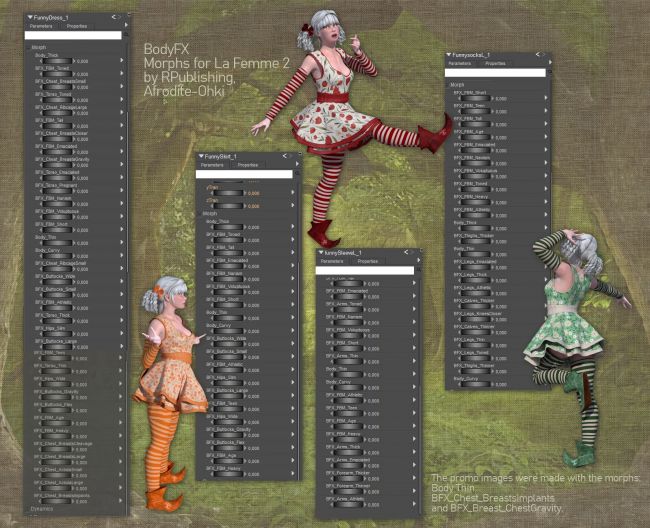Open the funnySleeveL_1 title dropdown
Viewport: 650px width, 528px height.
click(321, 252)
